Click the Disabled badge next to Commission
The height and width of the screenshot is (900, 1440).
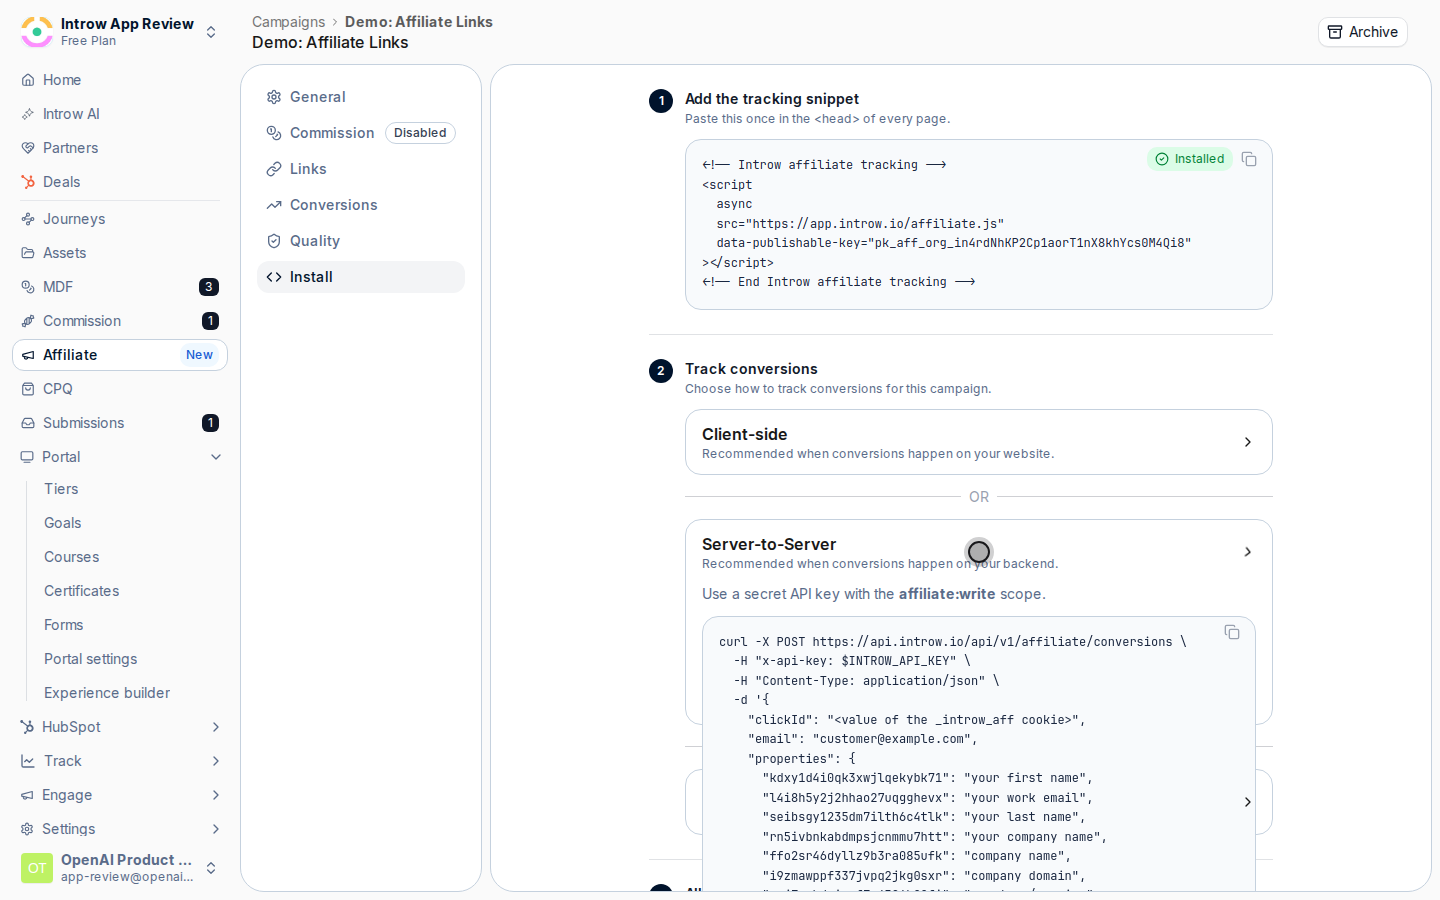coord(420,133)
